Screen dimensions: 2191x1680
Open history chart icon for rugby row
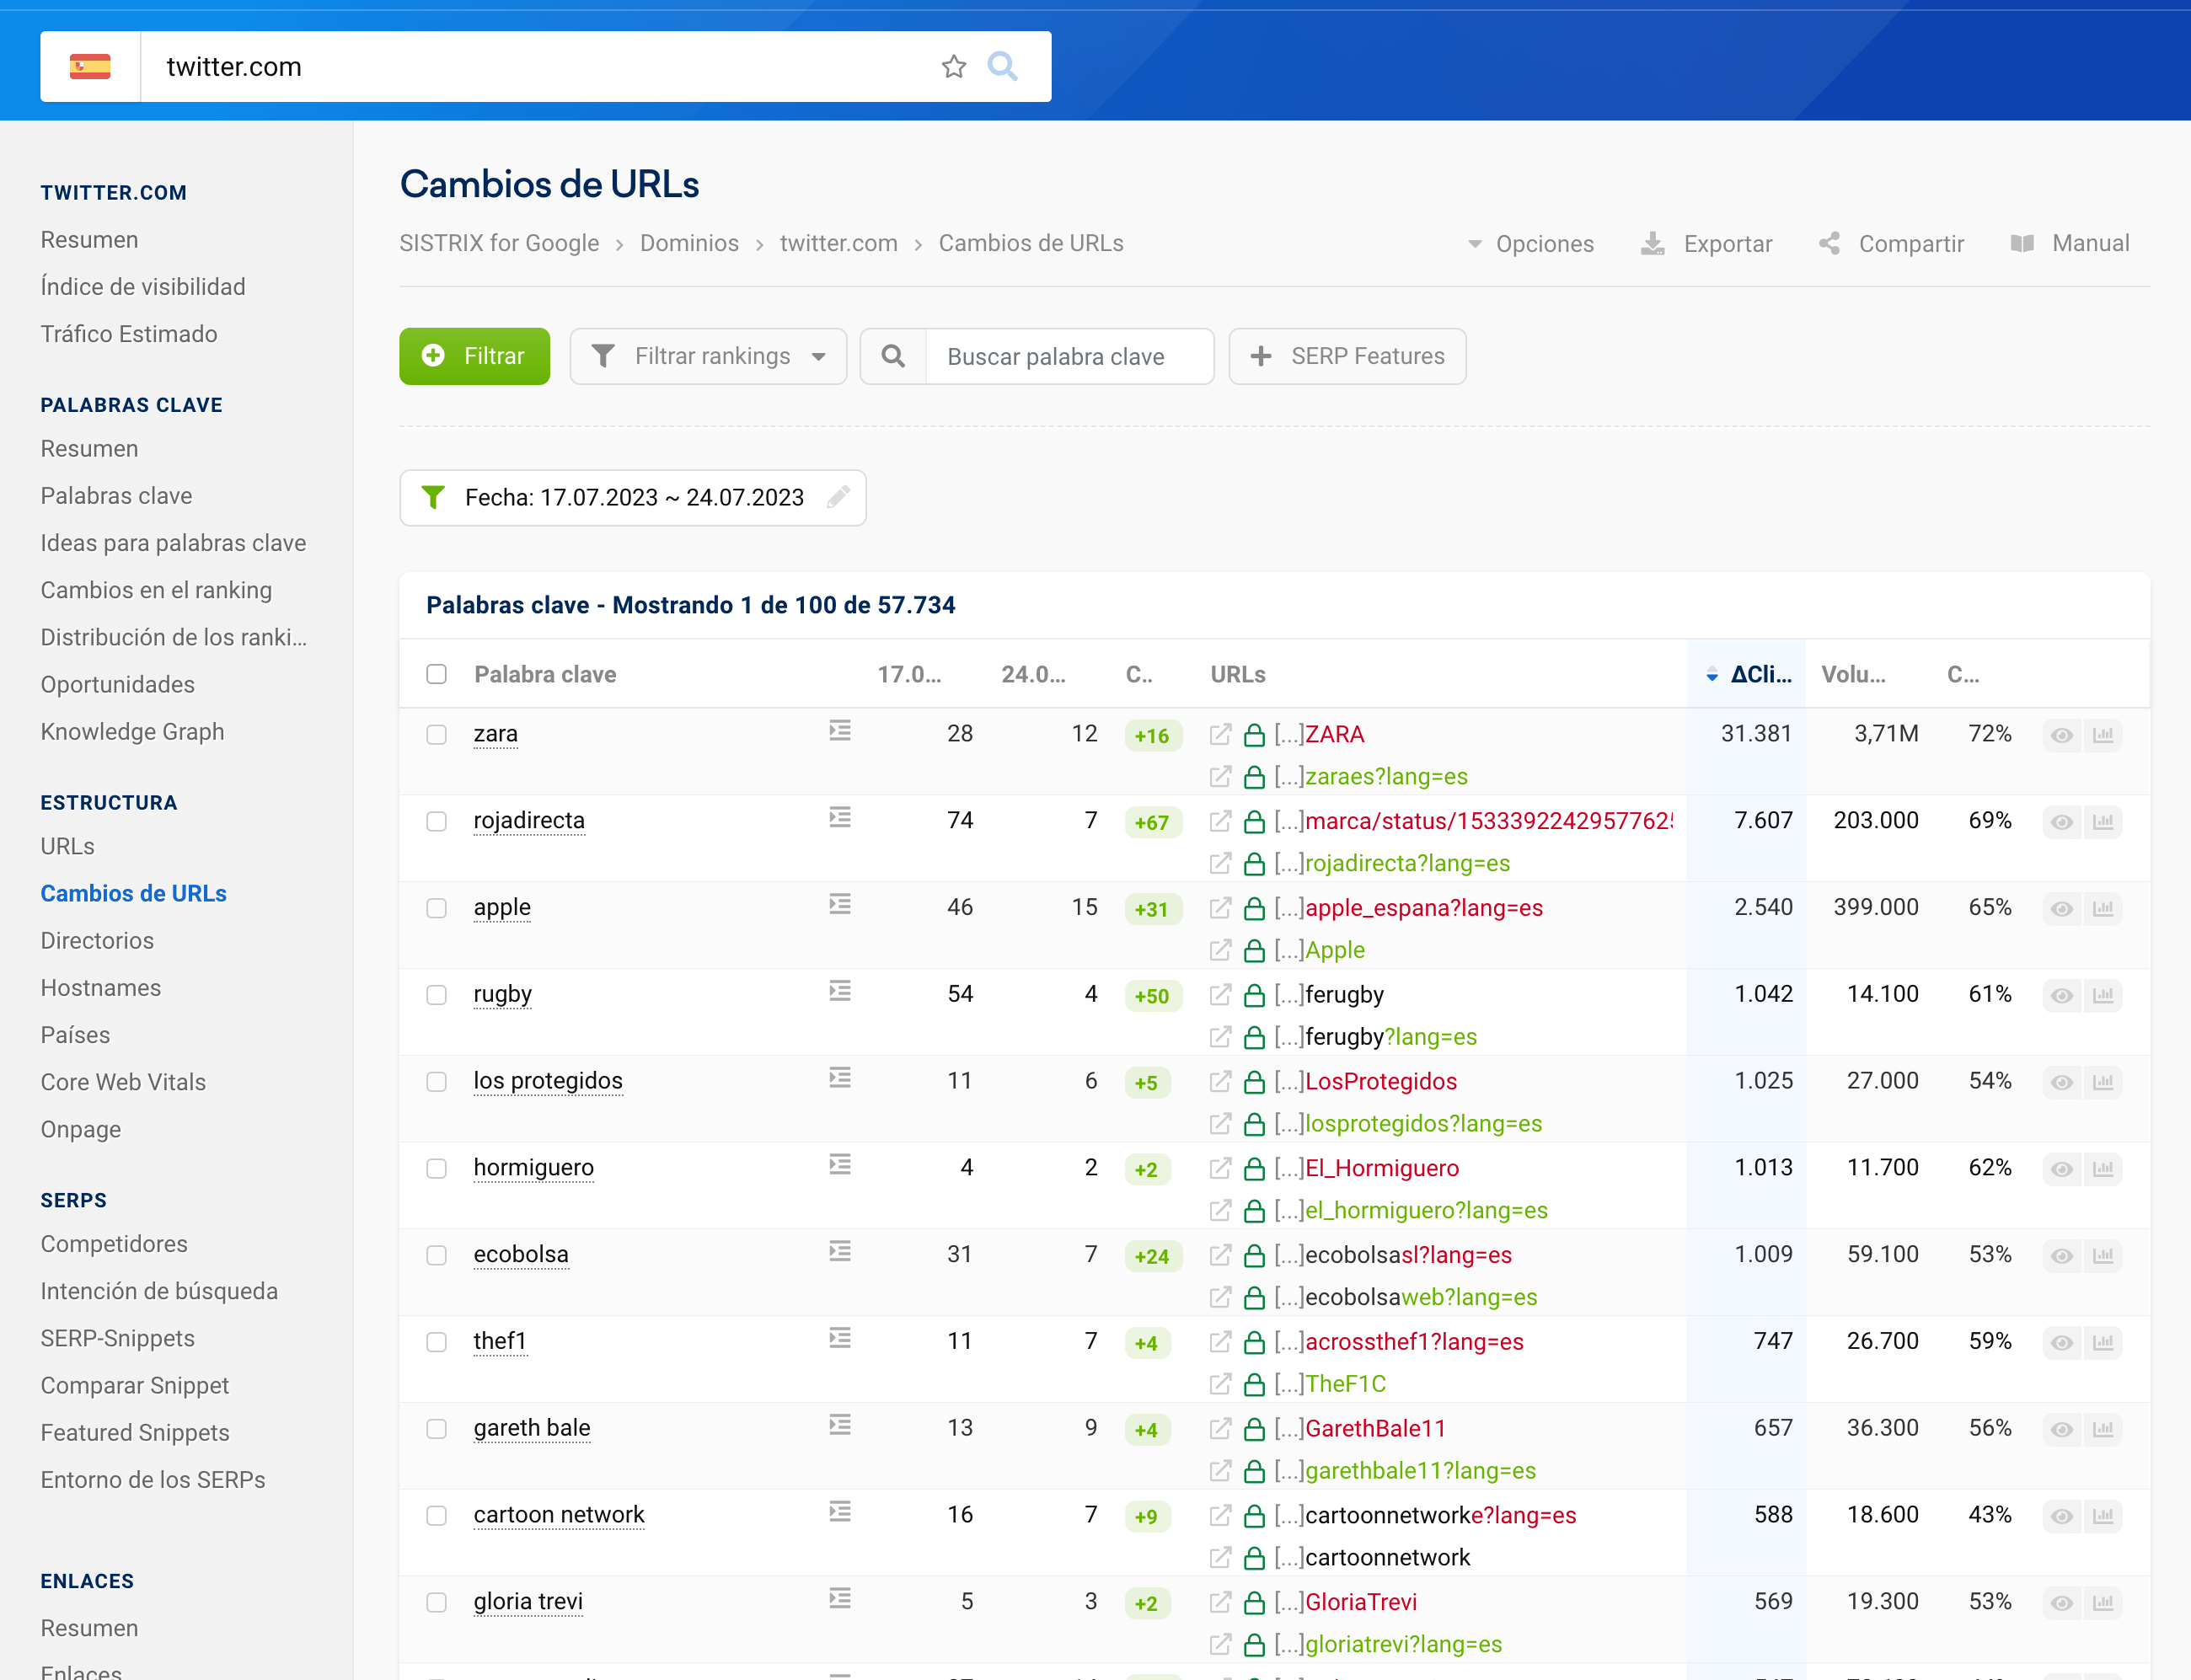point(2103,996)
